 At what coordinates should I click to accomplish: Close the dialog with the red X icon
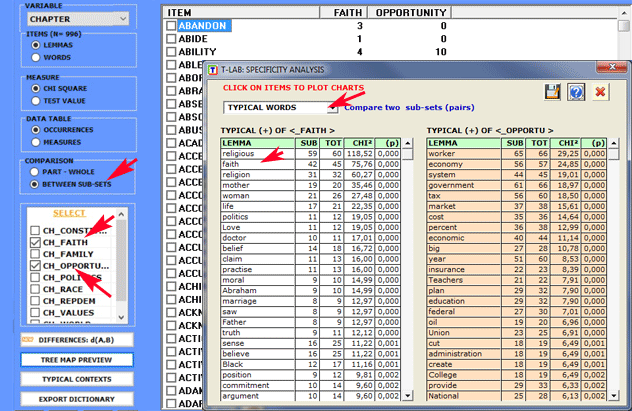600,92
